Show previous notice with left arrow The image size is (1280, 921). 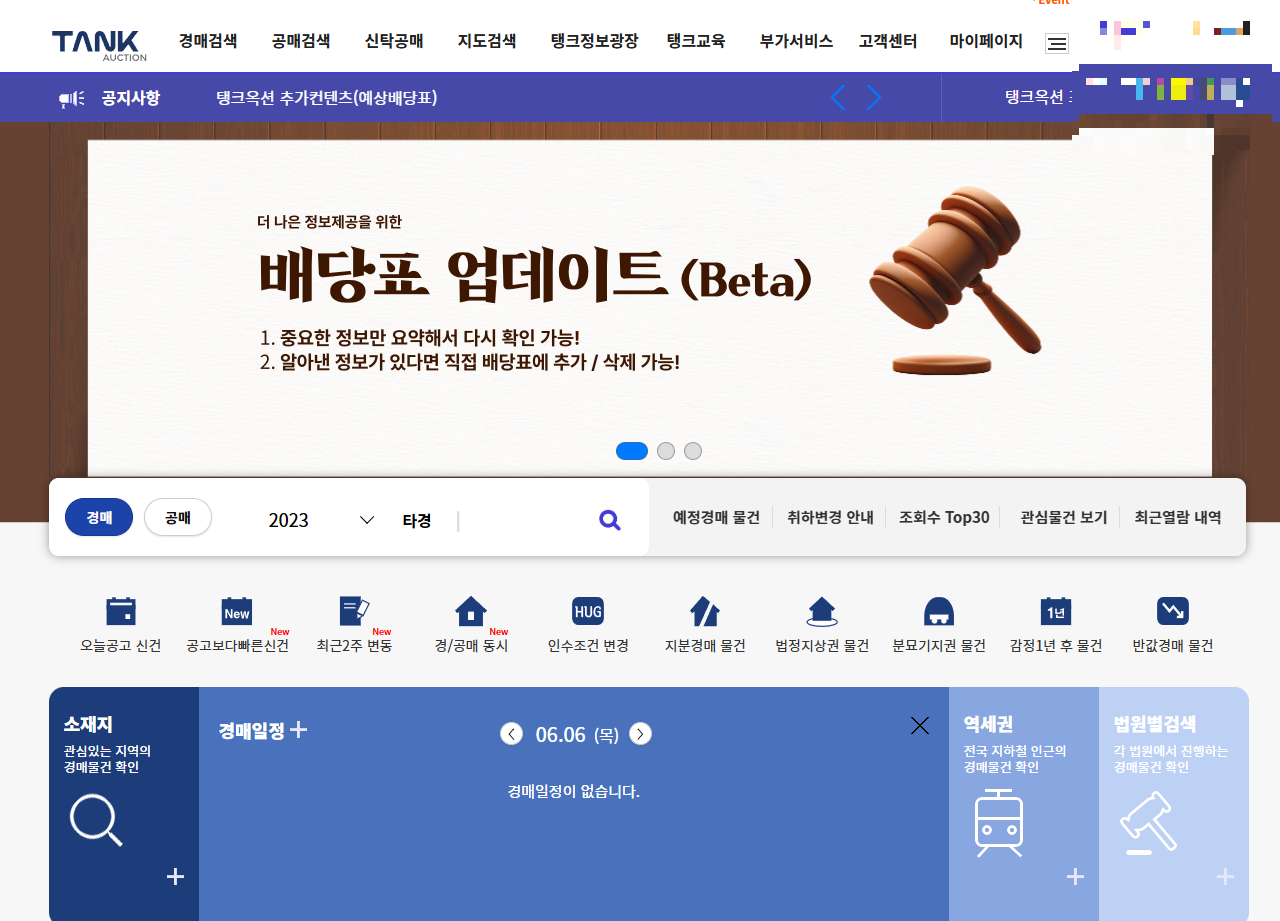[x=838, y=98]
